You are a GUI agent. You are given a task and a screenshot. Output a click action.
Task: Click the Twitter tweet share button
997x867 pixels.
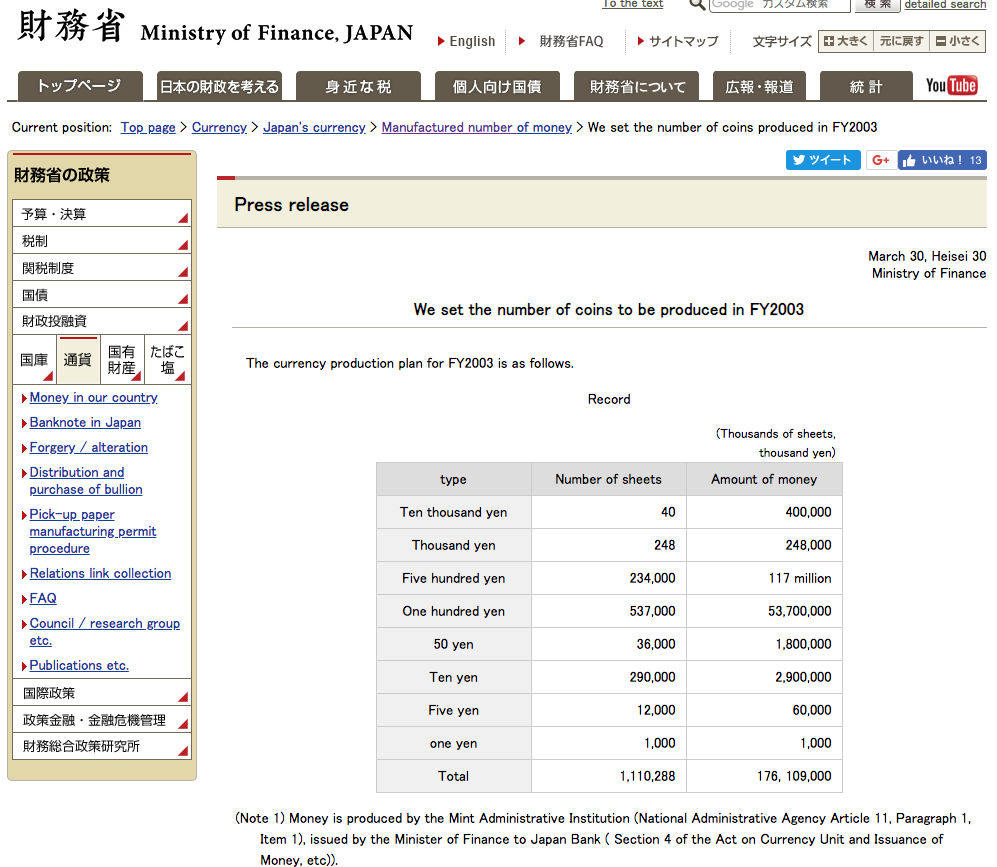click(x=822, y=160)
